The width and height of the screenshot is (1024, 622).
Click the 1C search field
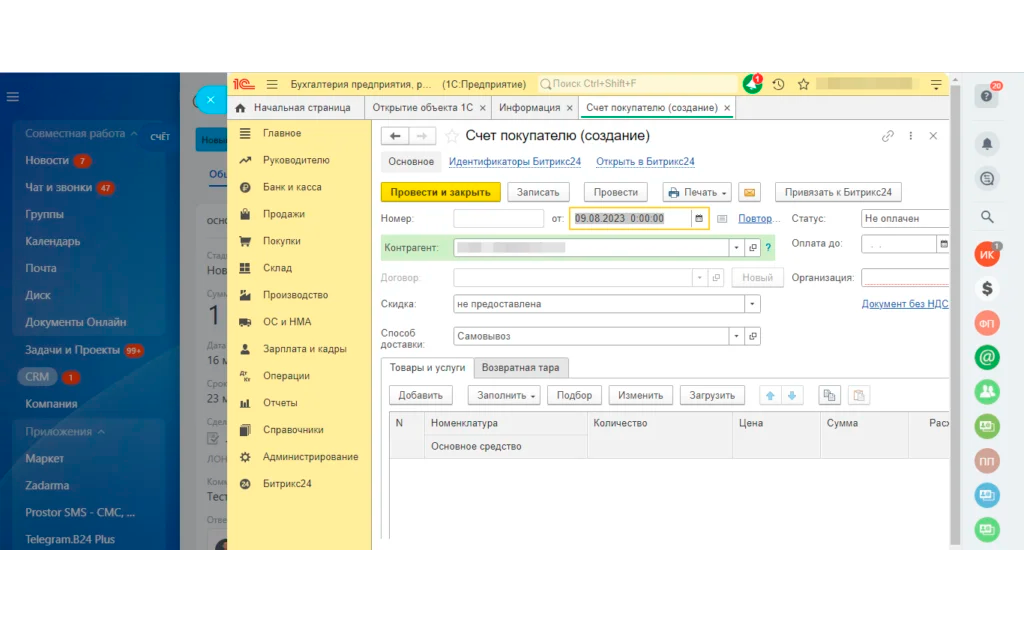pyautogui.click(x=637, y=84)
